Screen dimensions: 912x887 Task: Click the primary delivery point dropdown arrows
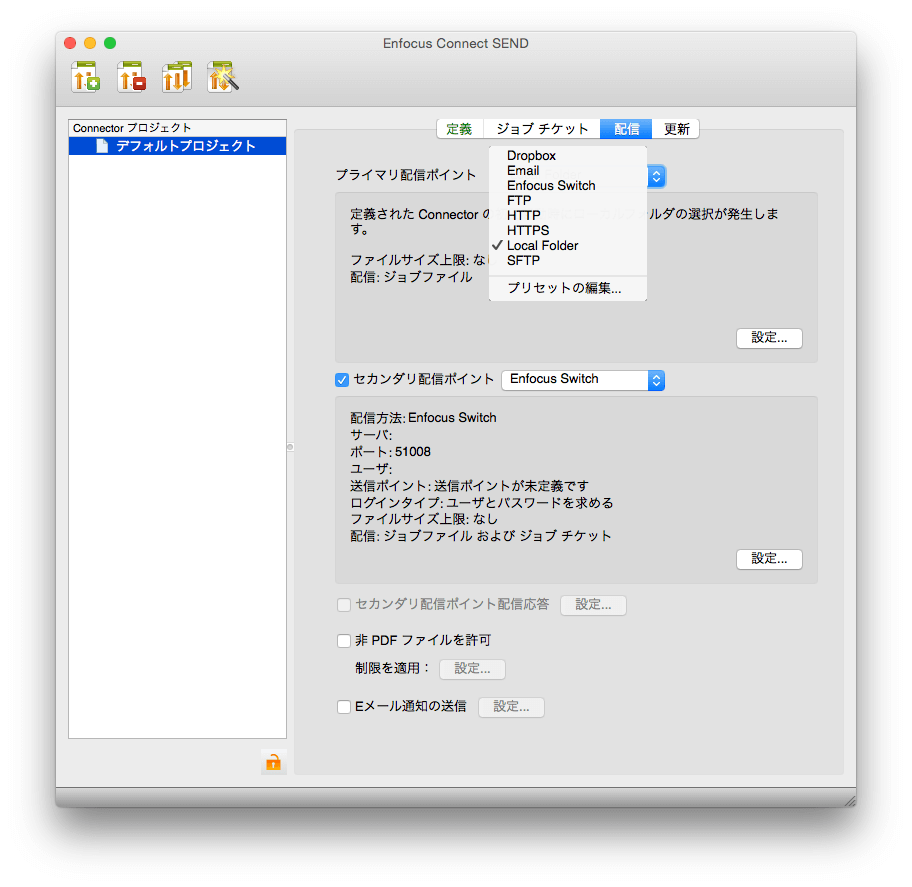(656, 176)
